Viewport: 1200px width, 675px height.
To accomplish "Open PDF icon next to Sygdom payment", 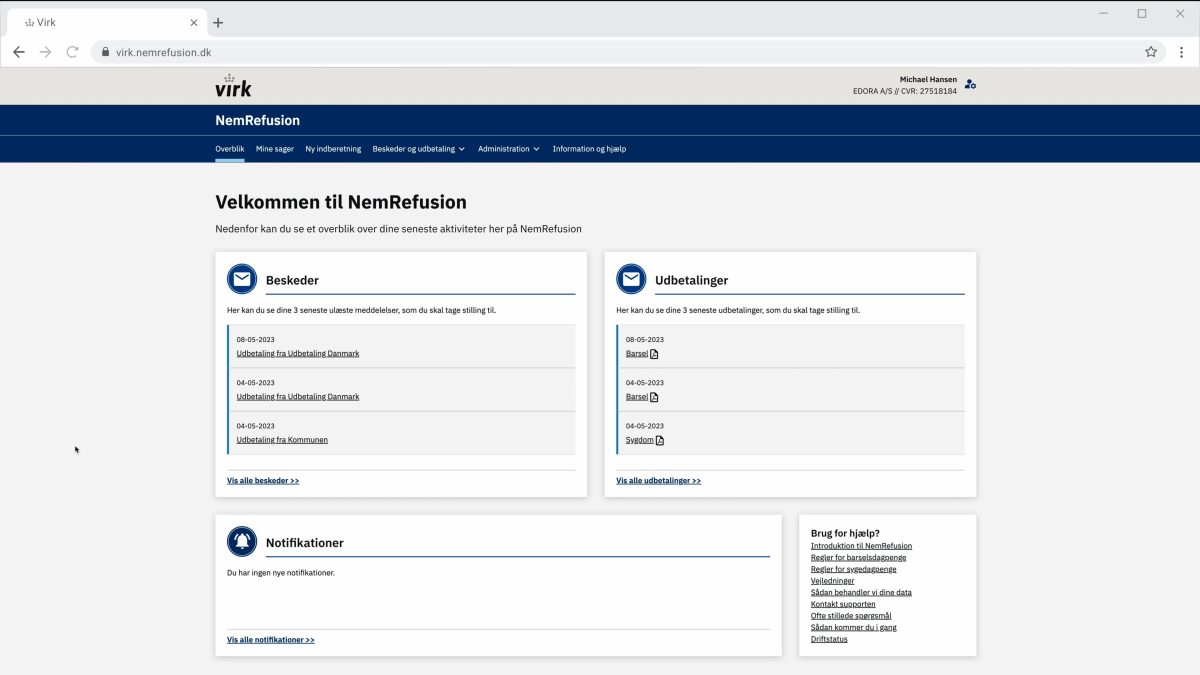I will click(x=660, y=440).
